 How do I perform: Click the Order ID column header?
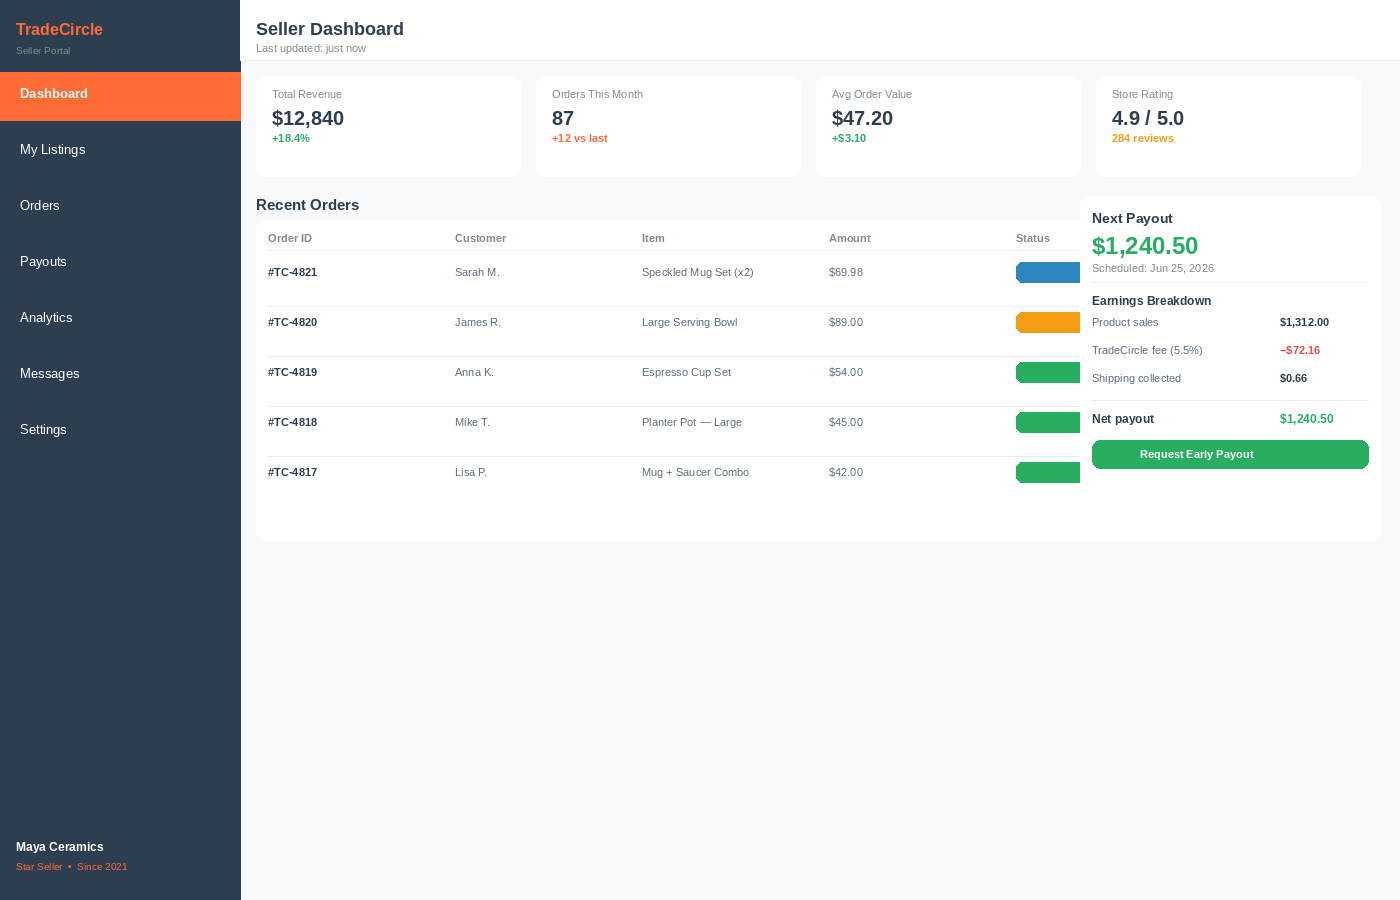pos(290,238)
